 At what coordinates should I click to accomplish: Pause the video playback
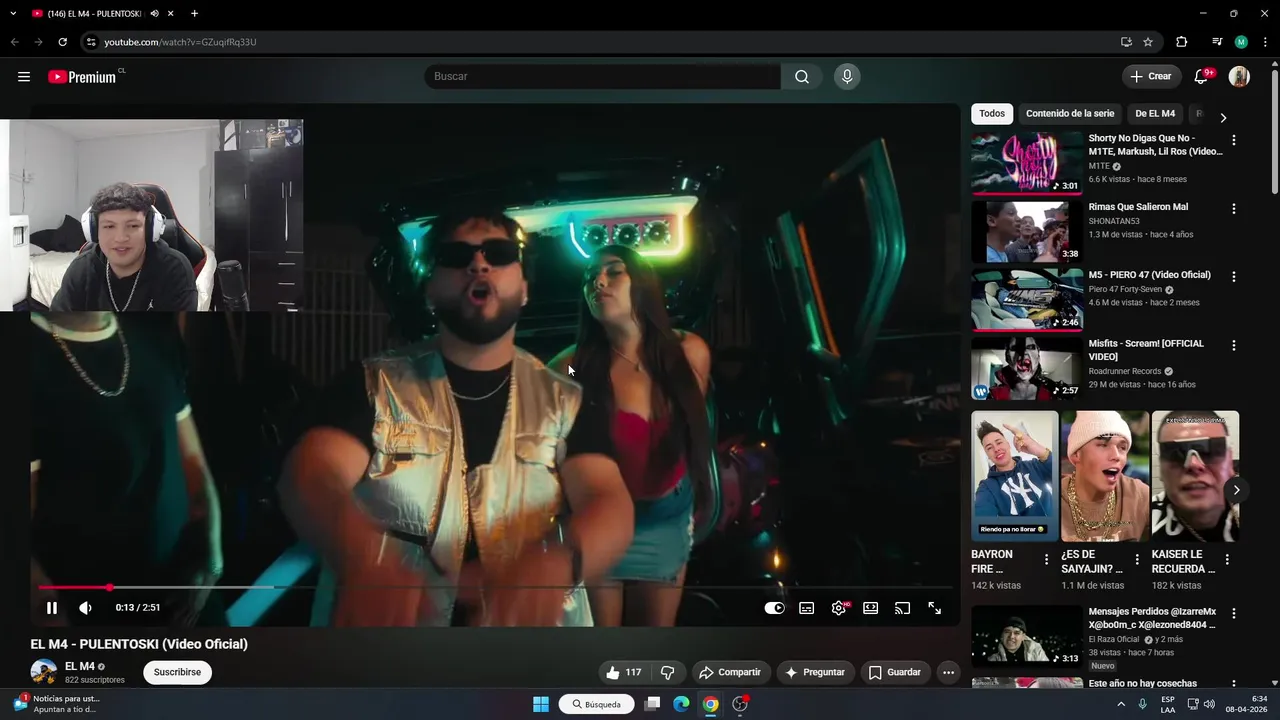pos(52,608)
